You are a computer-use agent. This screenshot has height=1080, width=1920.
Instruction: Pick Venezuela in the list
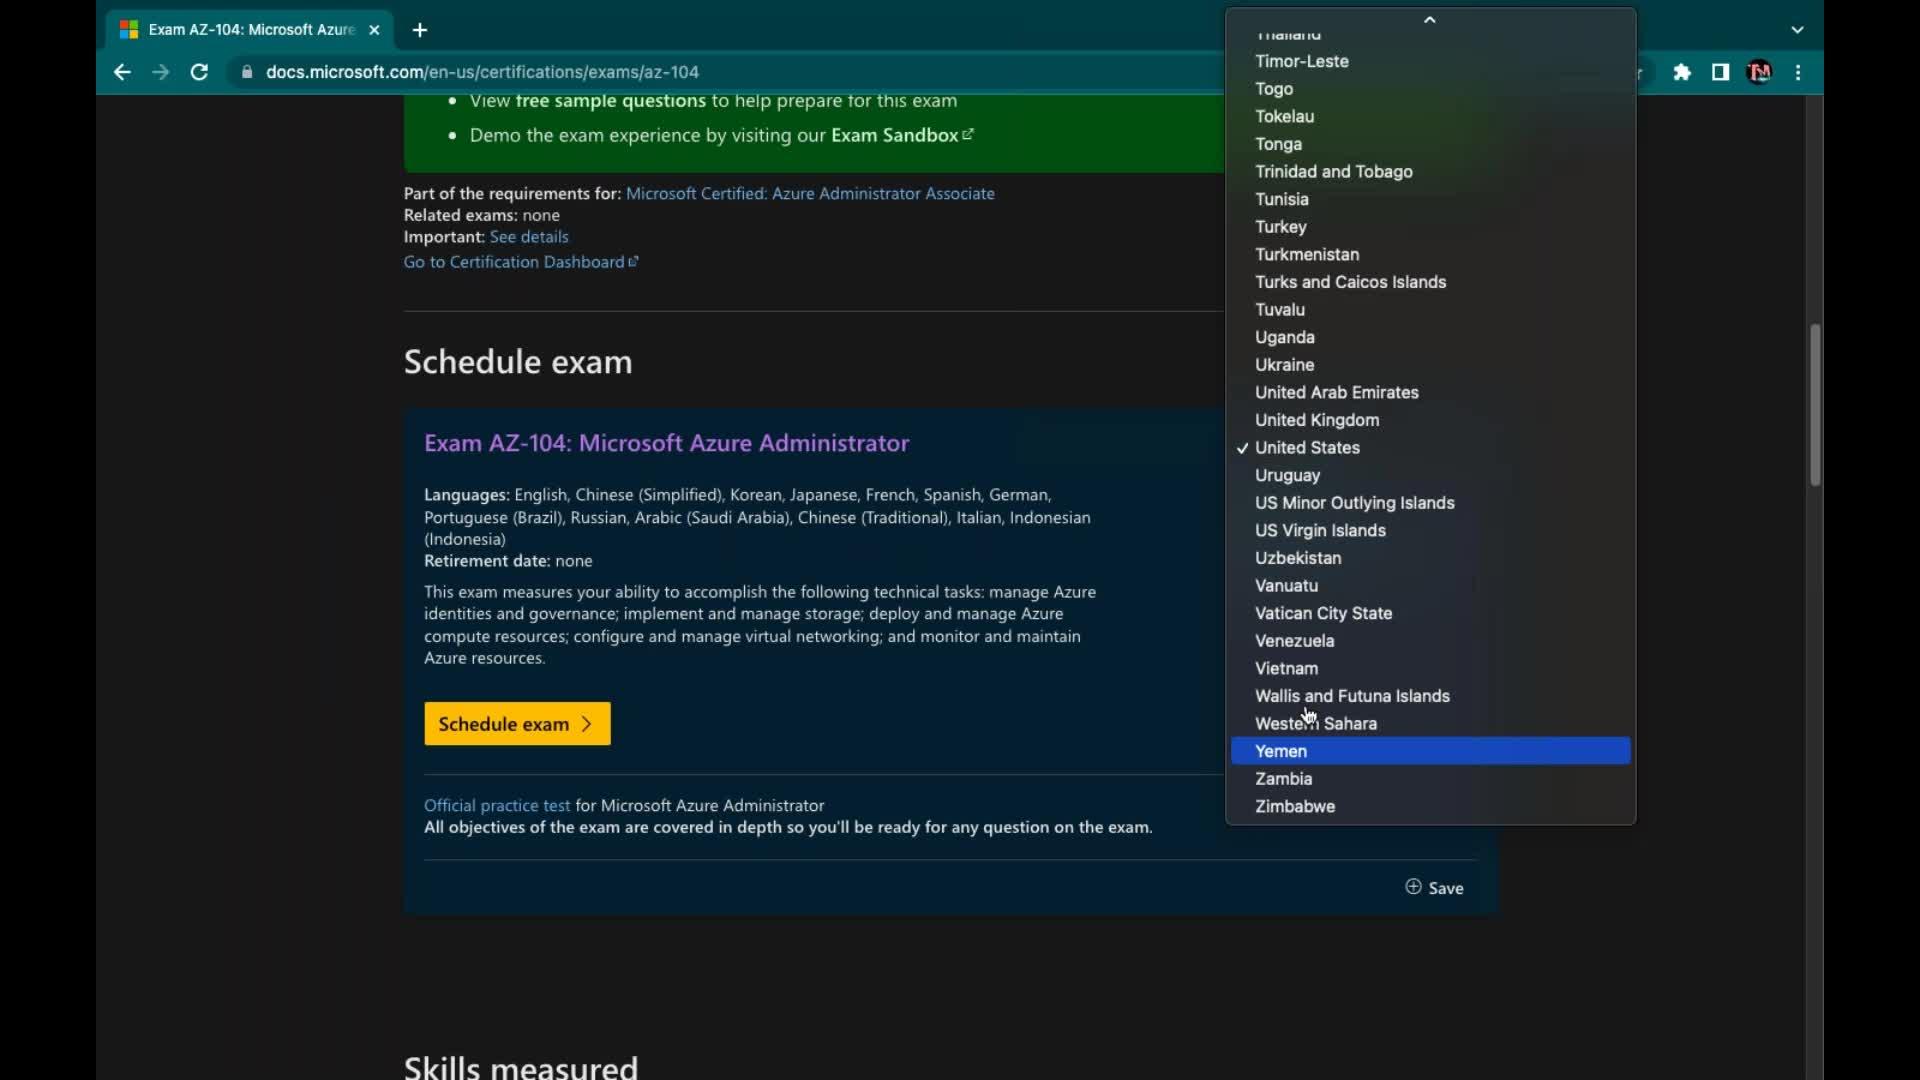(1430, 641)
